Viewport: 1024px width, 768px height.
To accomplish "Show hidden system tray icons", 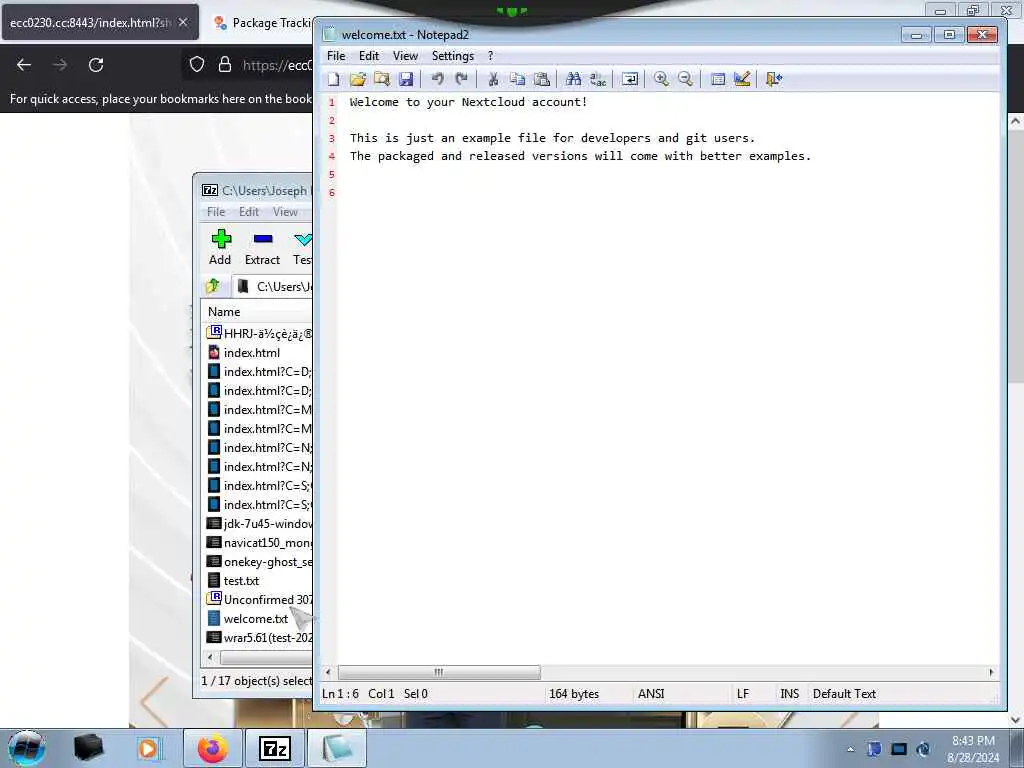I will coord(850,749).
